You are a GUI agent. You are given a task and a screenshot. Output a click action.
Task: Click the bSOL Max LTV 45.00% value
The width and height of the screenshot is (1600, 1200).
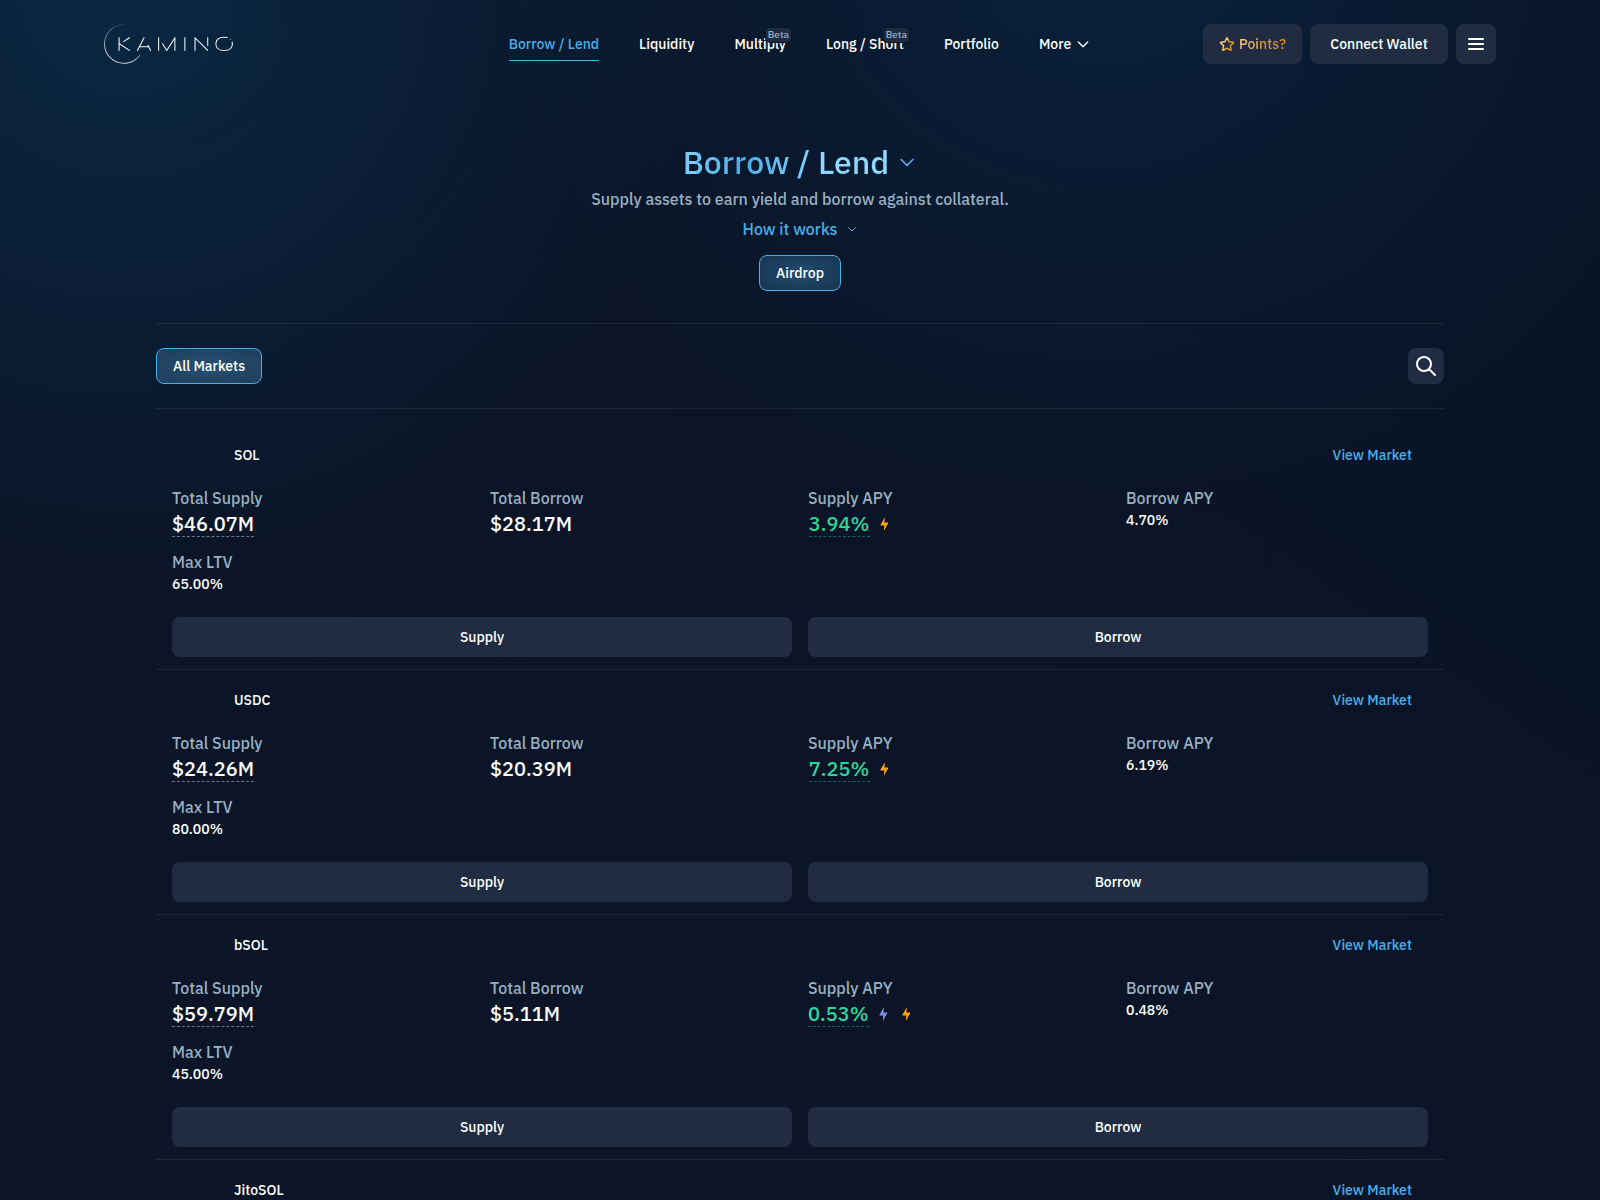pyautogui.click(x=197, y=1074)
